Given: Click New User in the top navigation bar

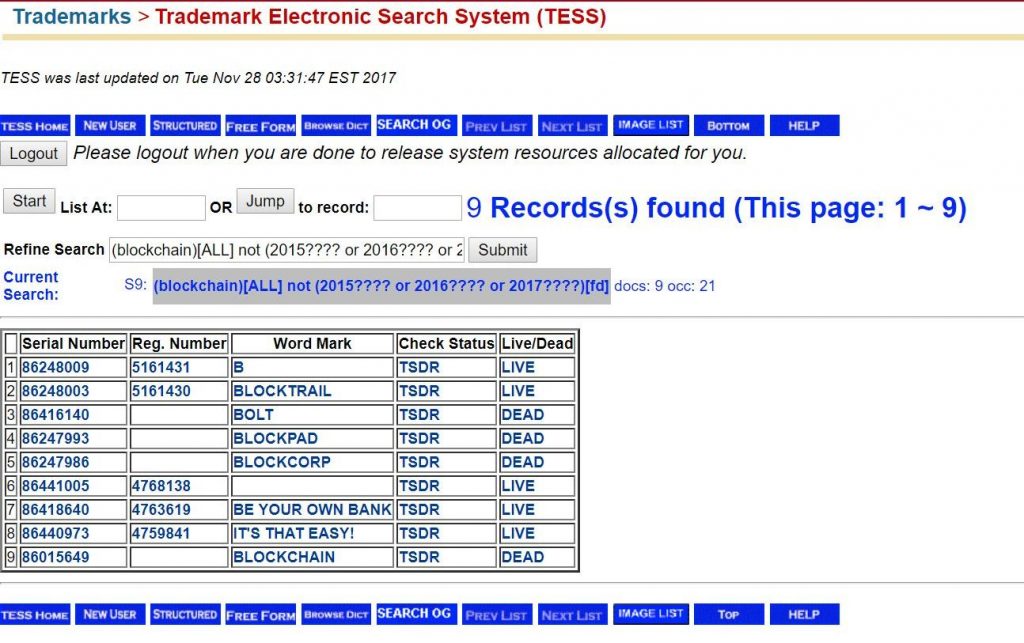Looking at the screenshot, I should click(110, 125).
